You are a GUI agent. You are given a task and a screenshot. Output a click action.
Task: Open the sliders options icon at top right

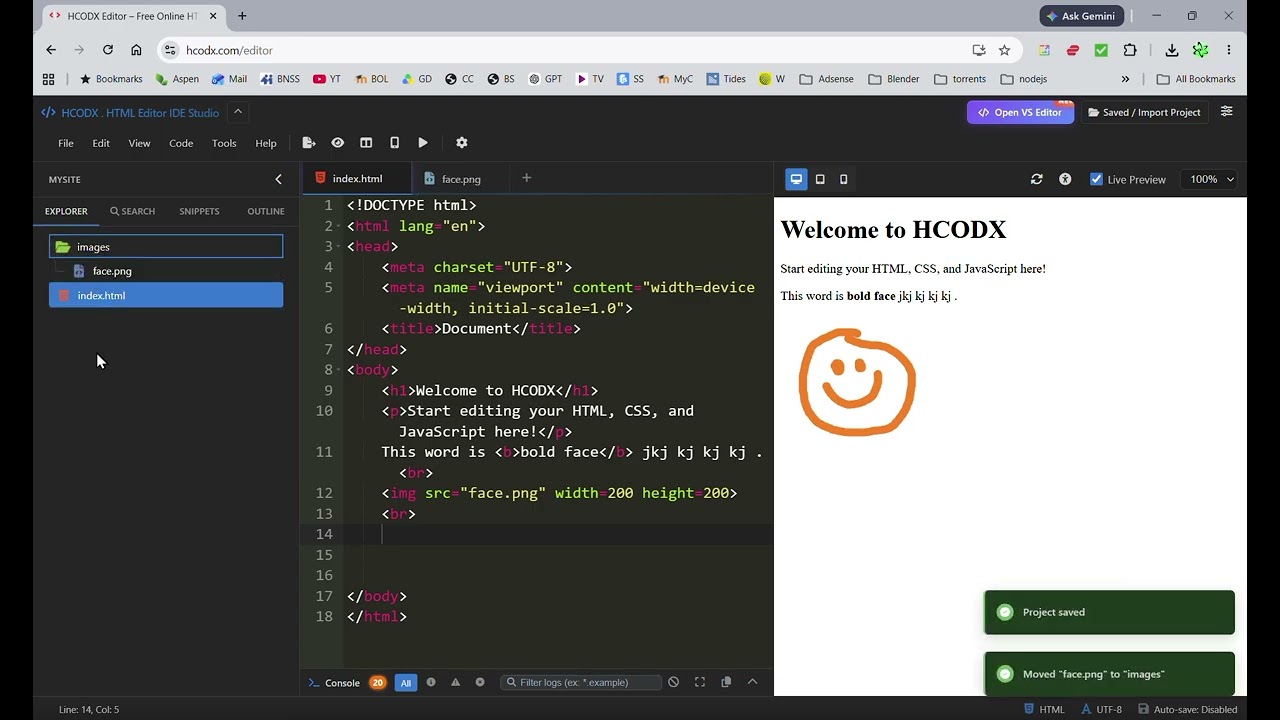pos(1227,112)
